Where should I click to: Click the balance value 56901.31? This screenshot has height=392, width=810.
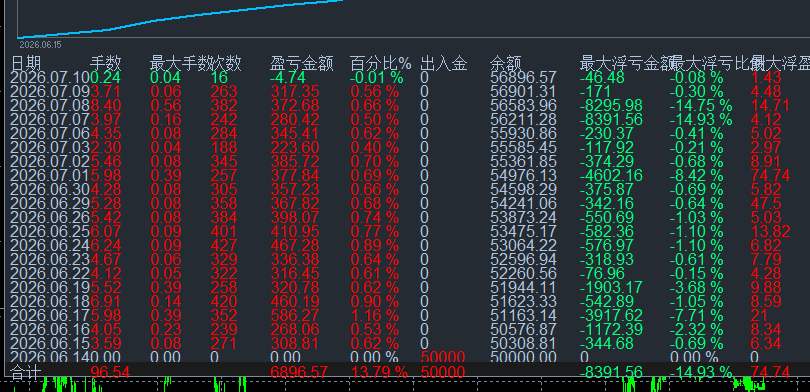pos(523,92)
